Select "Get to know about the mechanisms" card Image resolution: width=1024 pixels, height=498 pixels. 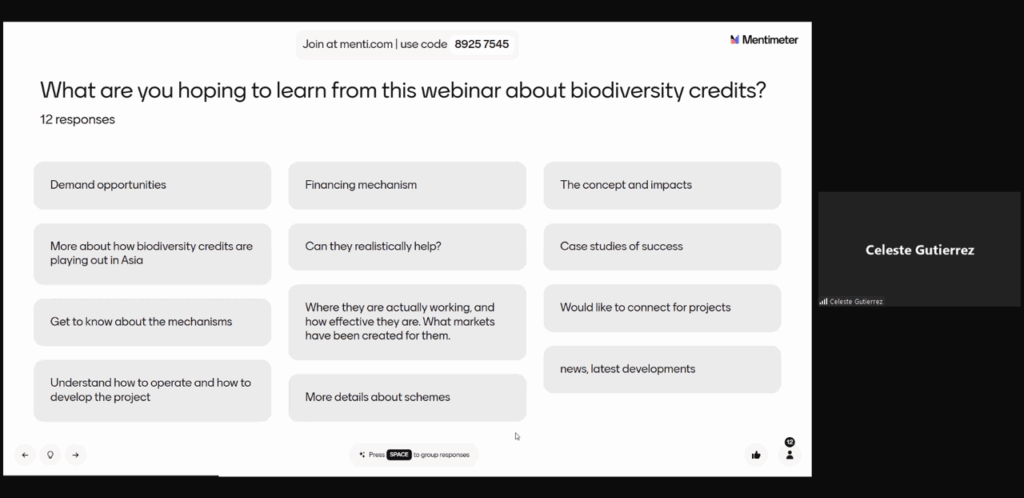pos(152,321)
